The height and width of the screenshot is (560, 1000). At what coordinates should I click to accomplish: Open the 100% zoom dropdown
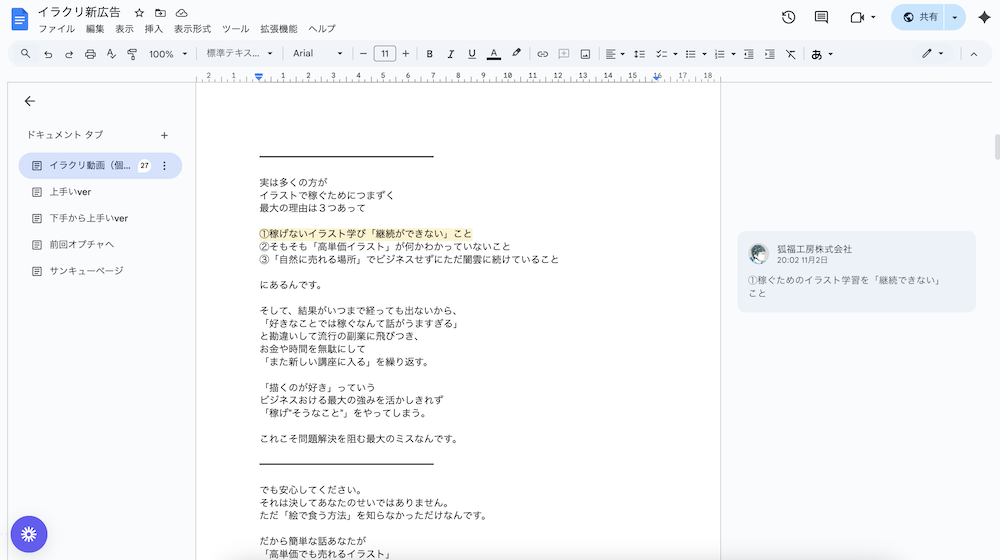pyautogui.click(x=167, y=54)
